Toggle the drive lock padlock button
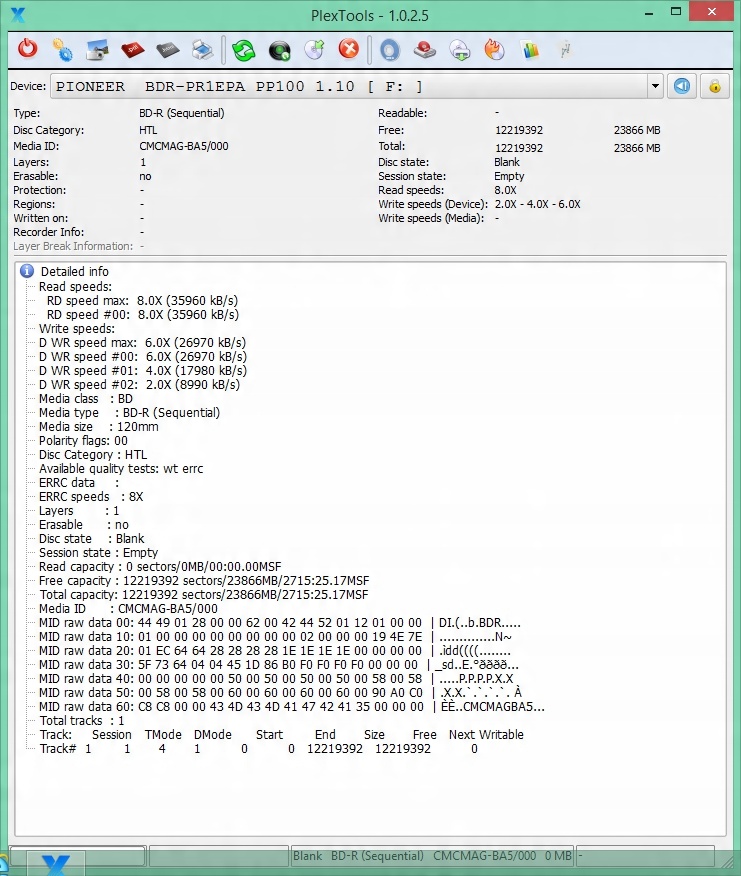 (x=715, y=86)
